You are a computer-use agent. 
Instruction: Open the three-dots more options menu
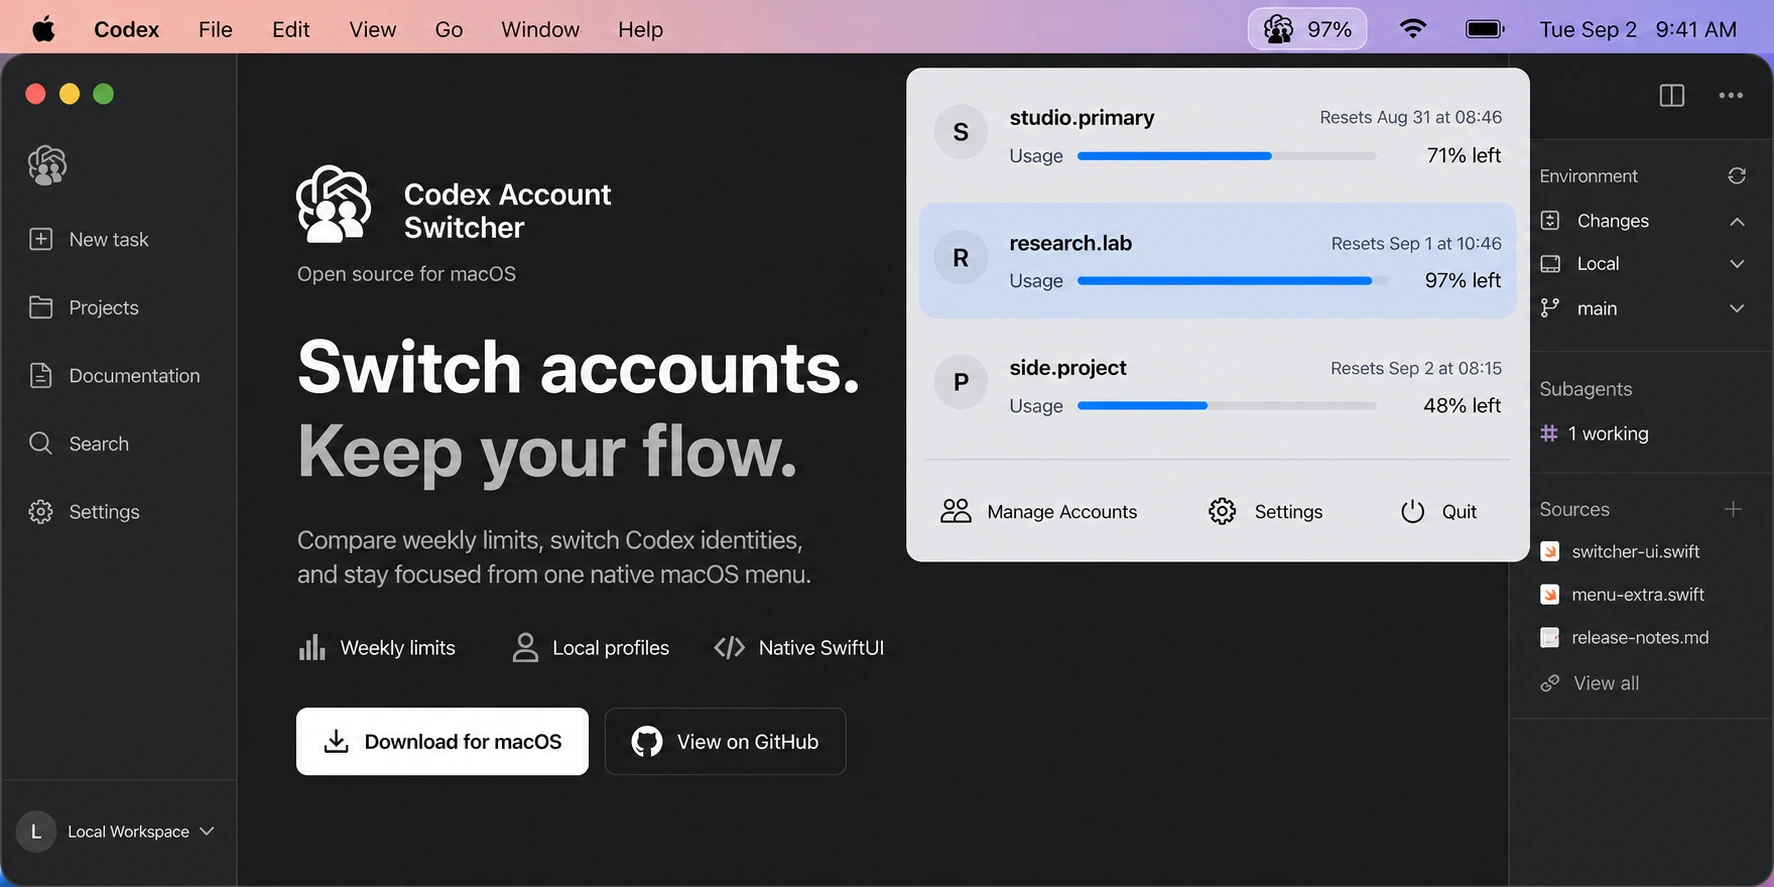(1731, 95)
